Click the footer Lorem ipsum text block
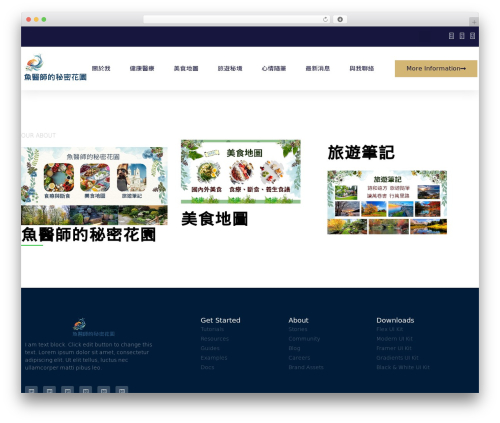This screenshot has width=500, height=423. click(x=88, y=356)
